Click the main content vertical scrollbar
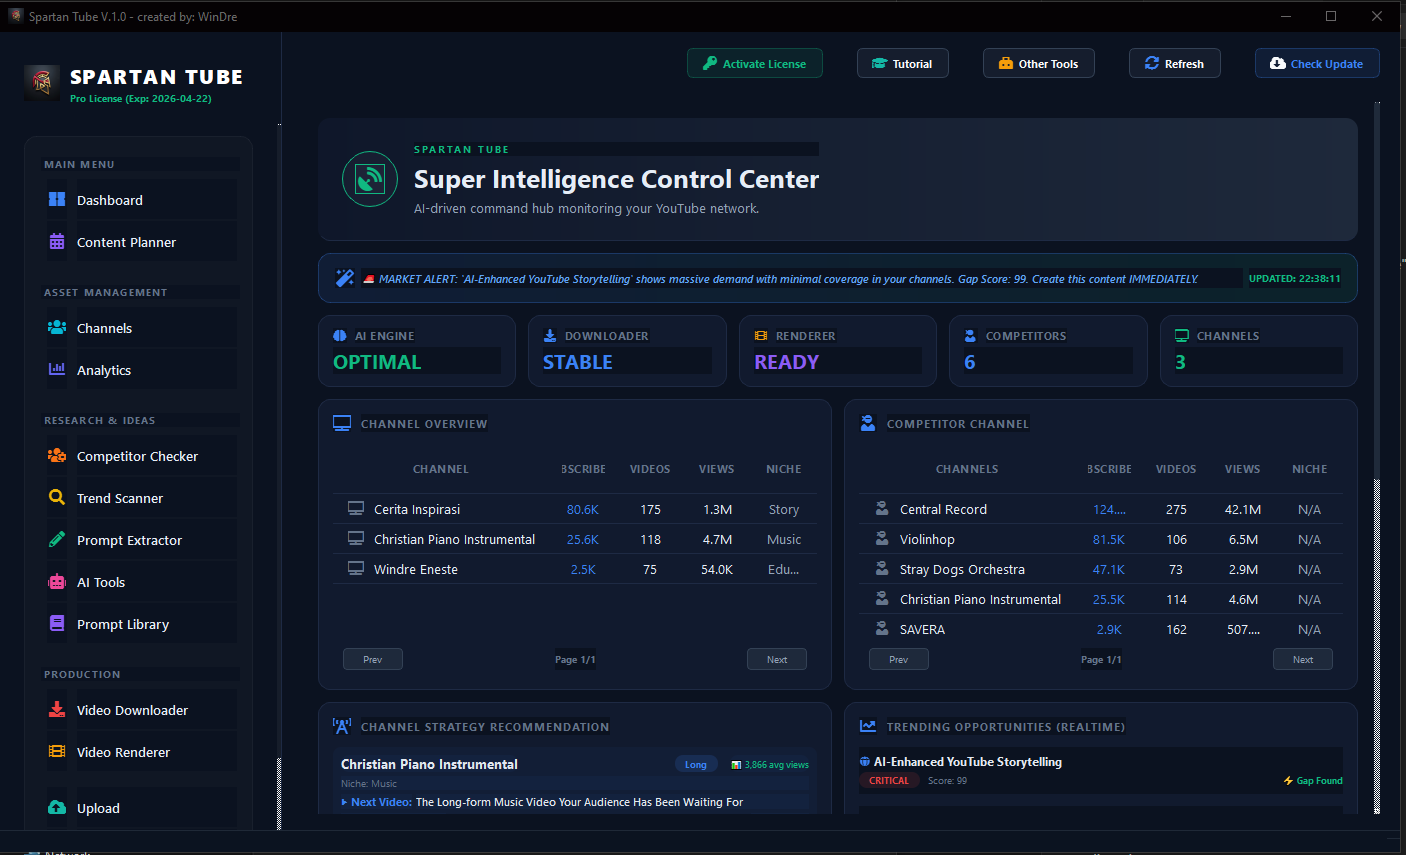Image resolution: width=1406 pixels, height=855 pixels. pyautogui.click(x=1377, y=640)
